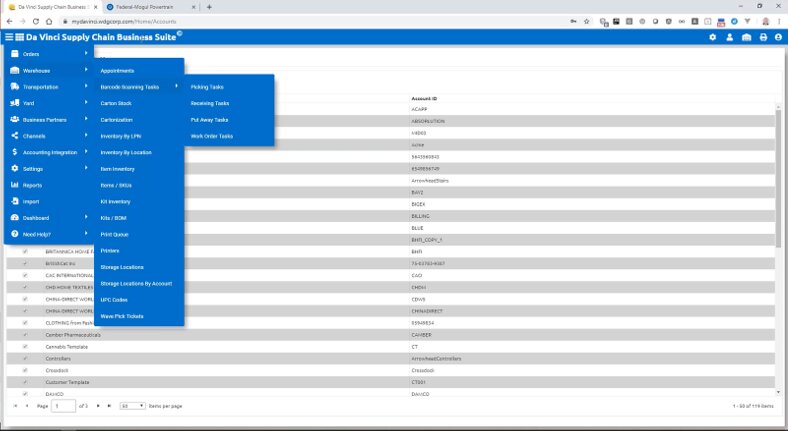788x431 pixels.
Task: Click the printer icon in blue header
Action: click(764, 37)
